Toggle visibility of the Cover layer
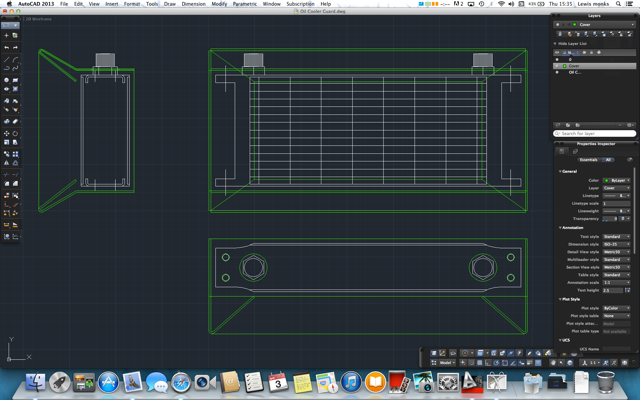 tap(558, 66)
